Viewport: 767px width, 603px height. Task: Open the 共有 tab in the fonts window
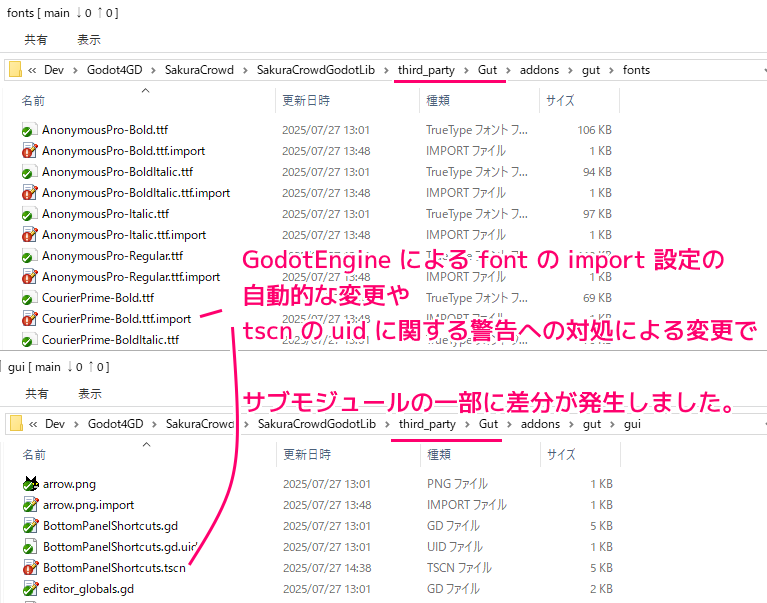coord(36,40)
